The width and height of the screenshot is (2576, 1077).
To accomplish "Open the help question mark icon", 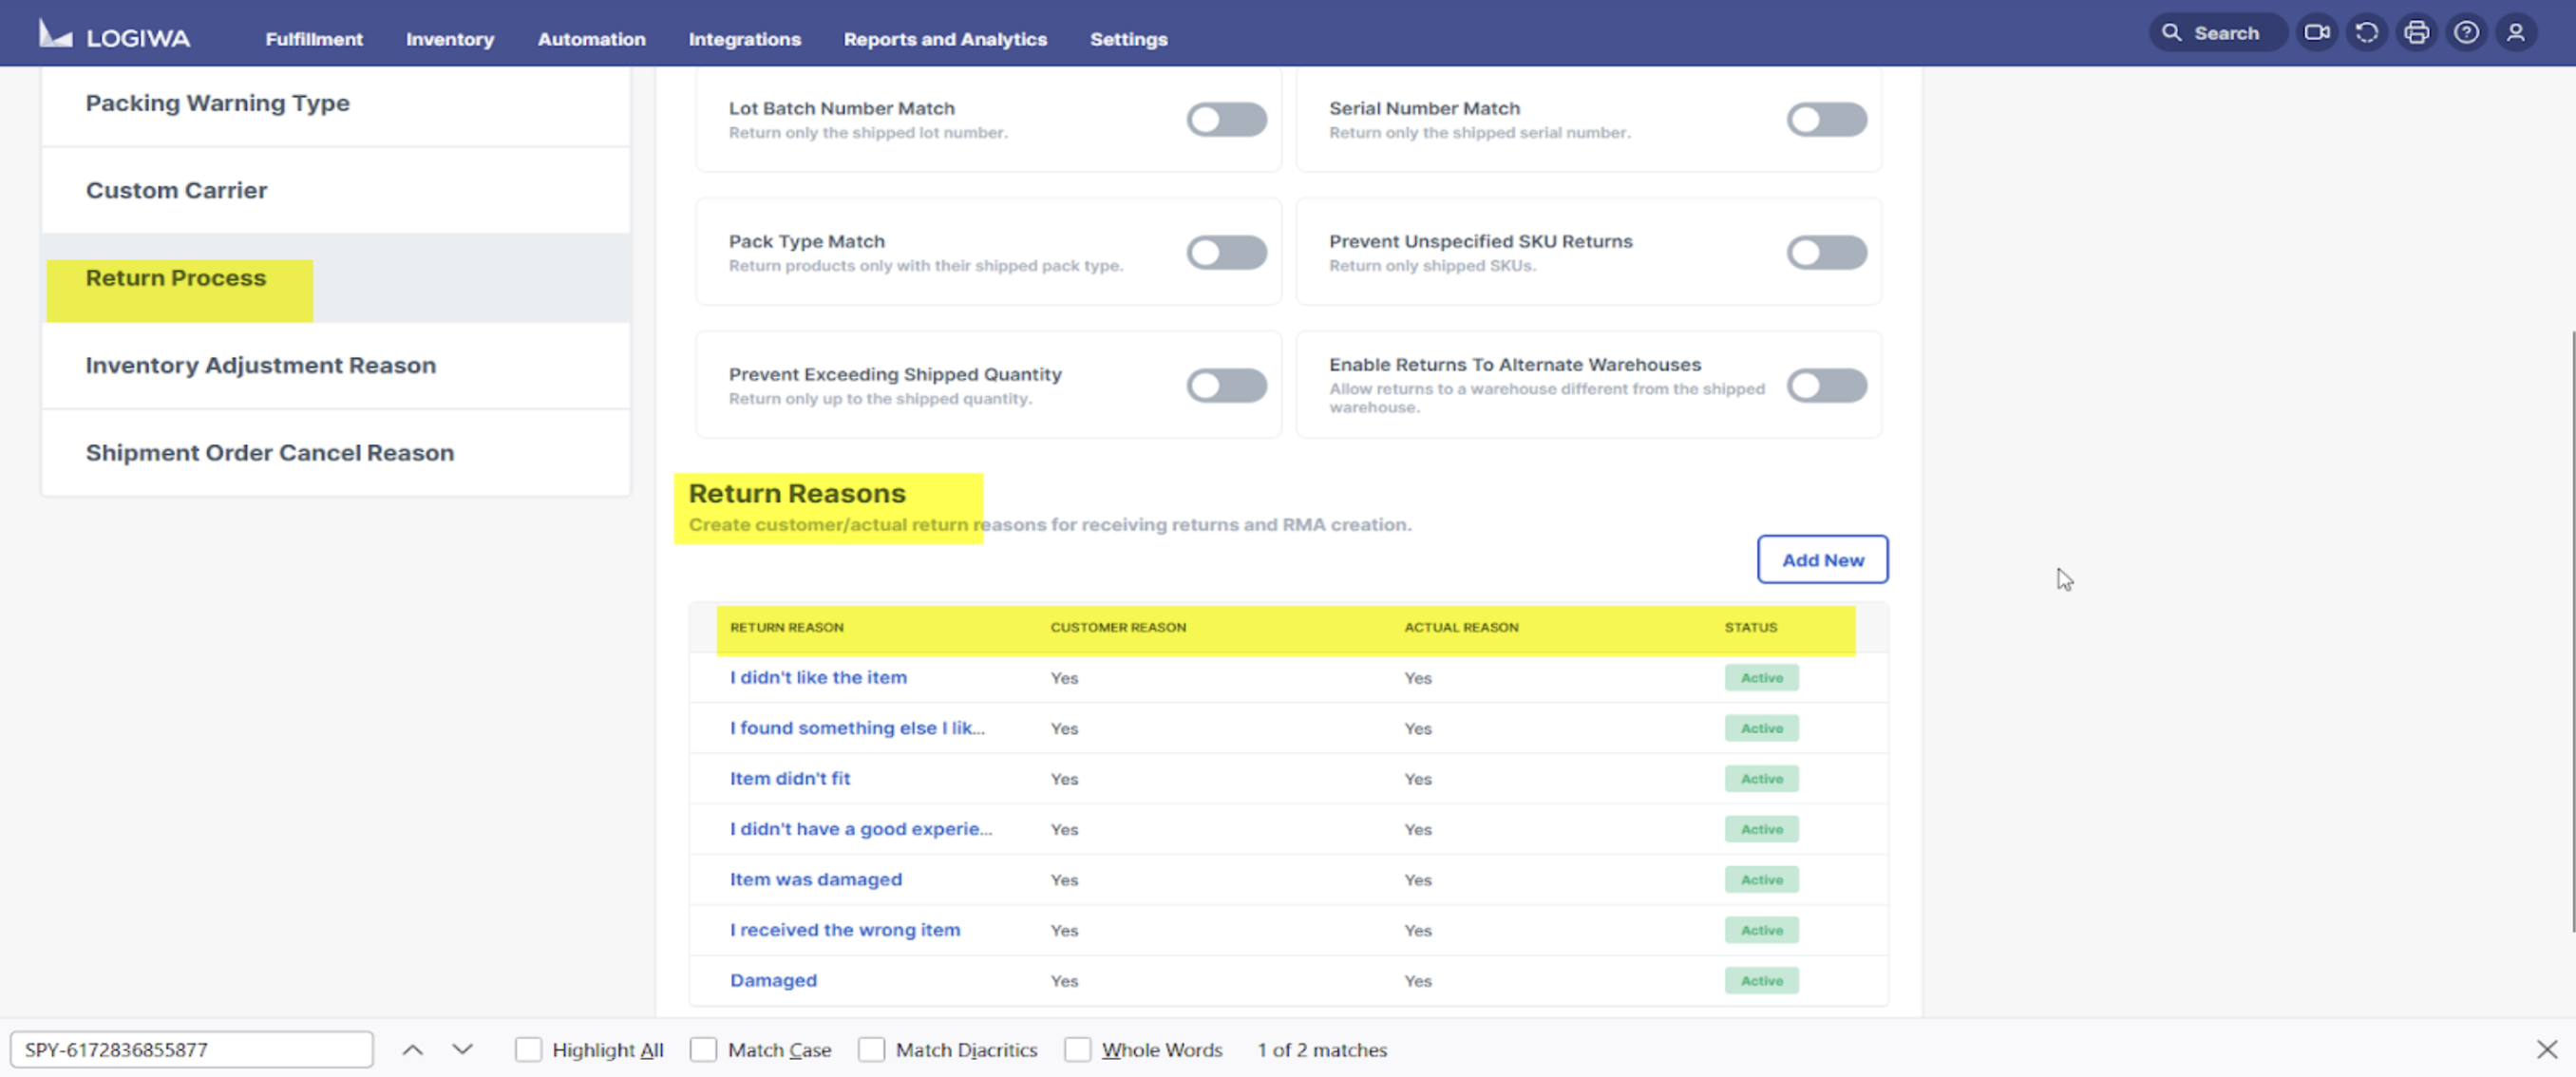I will 2466,33.
